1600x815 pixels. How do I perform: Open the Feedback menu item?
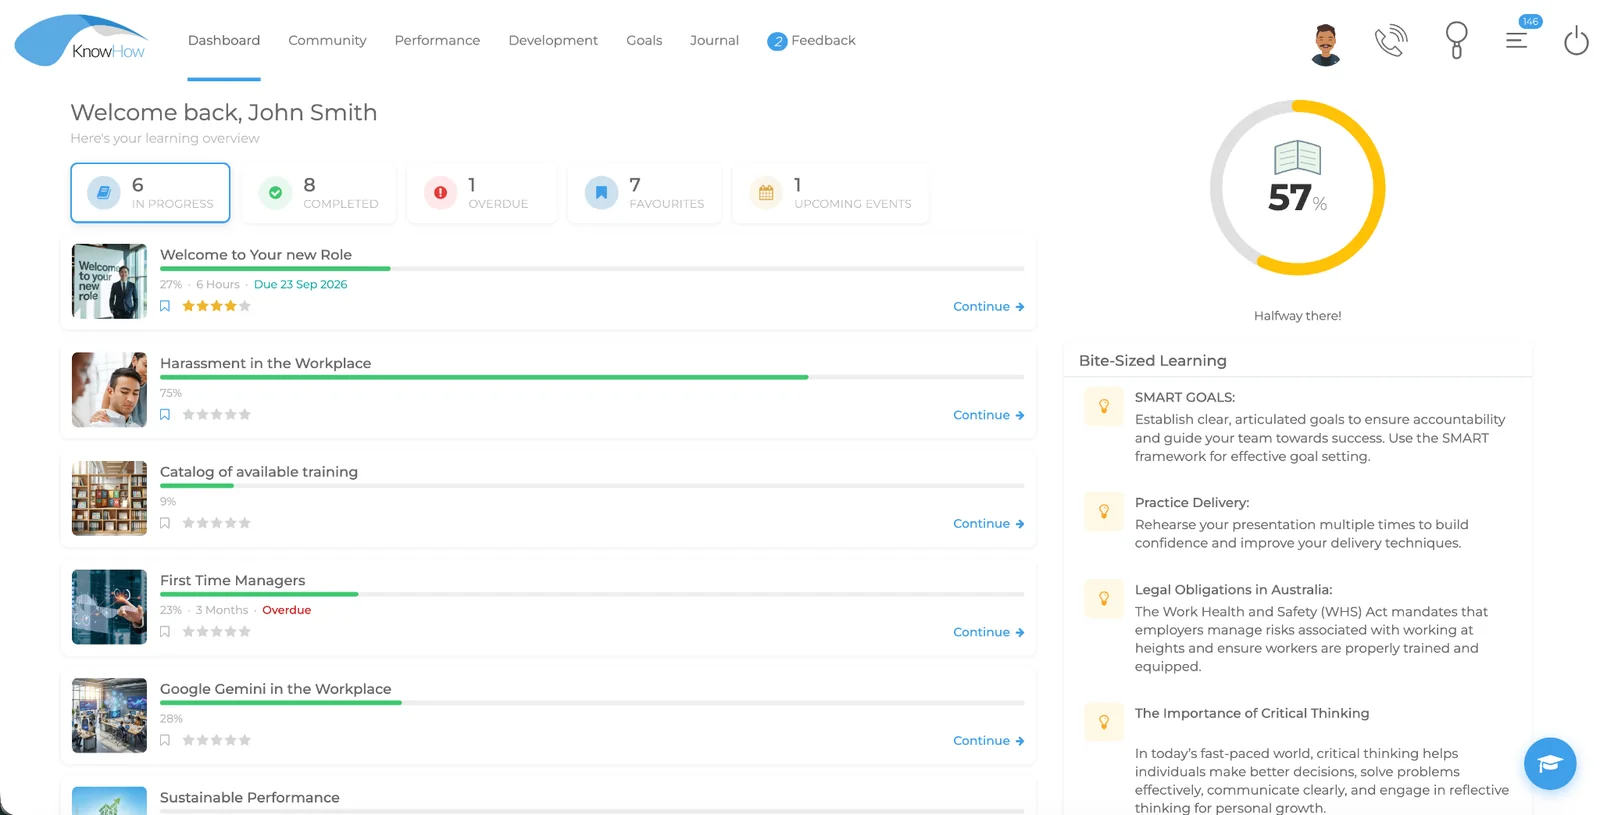tap(823, 40)
